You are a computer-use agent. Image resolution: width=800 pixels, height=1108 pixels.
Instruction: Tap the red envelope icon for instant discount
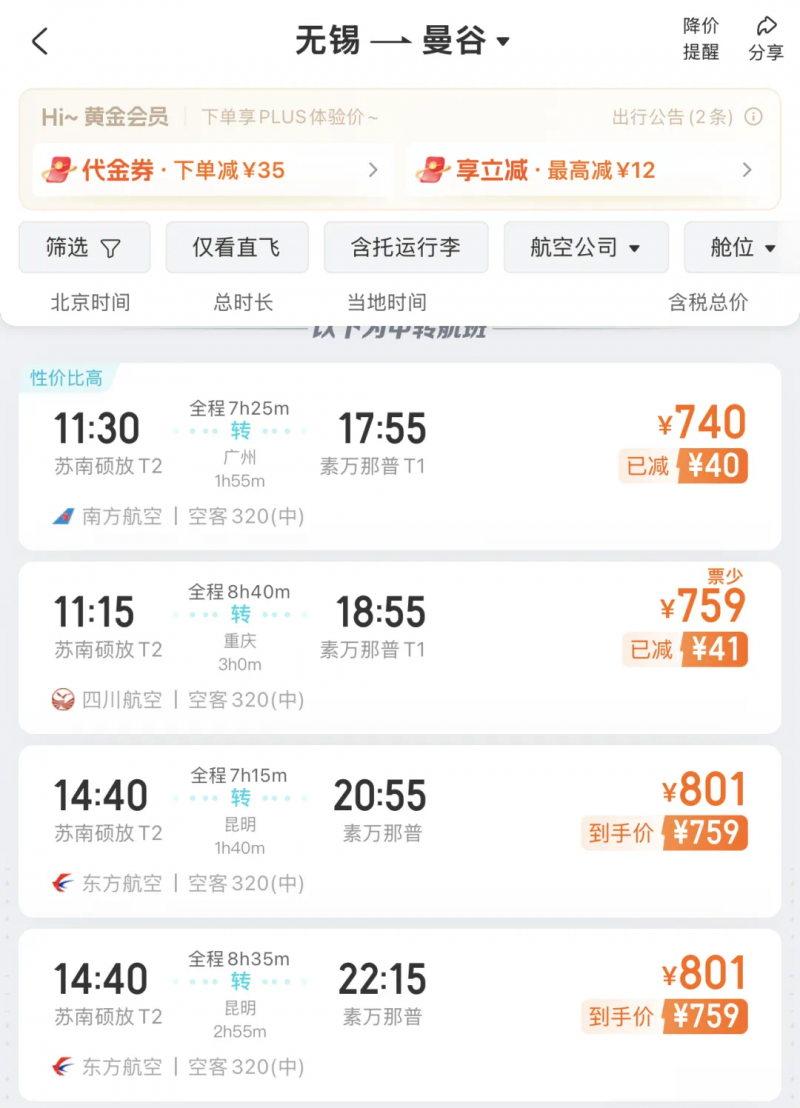(x=433, y=170)
